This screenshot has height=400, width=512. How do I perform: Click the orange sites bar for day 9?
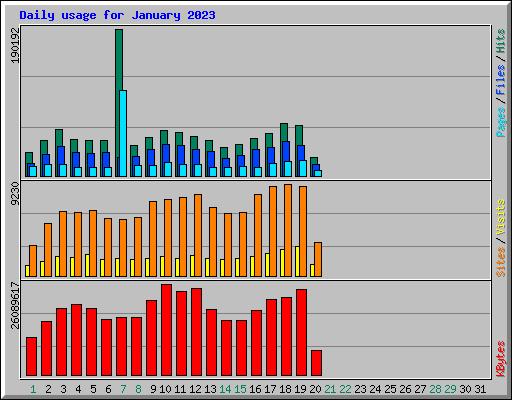click(153, 239)
